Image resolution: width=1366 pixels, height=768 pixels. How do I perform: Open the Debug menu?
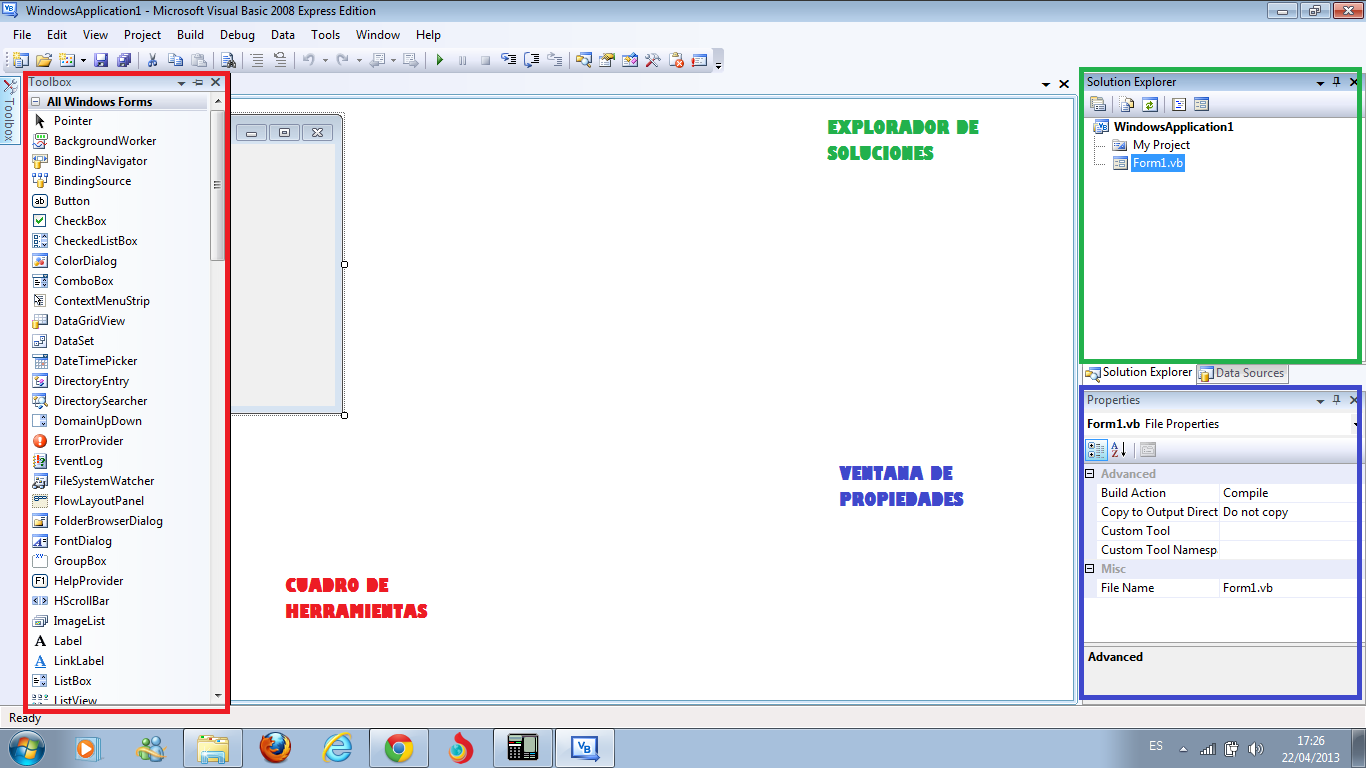(x=237, y=34)
